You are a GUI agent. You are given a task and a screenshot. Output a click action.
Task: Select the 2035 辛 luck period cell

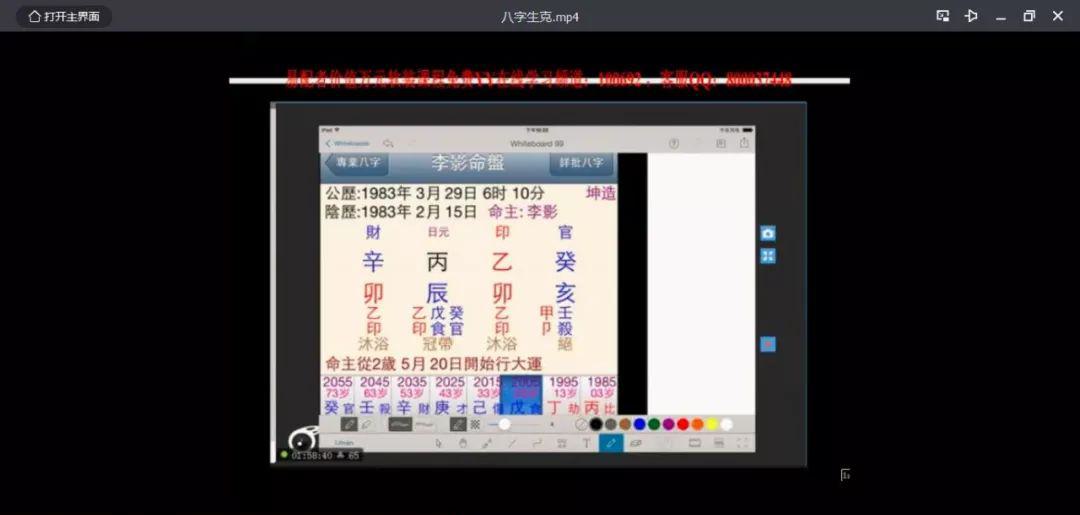pos(412,395)
